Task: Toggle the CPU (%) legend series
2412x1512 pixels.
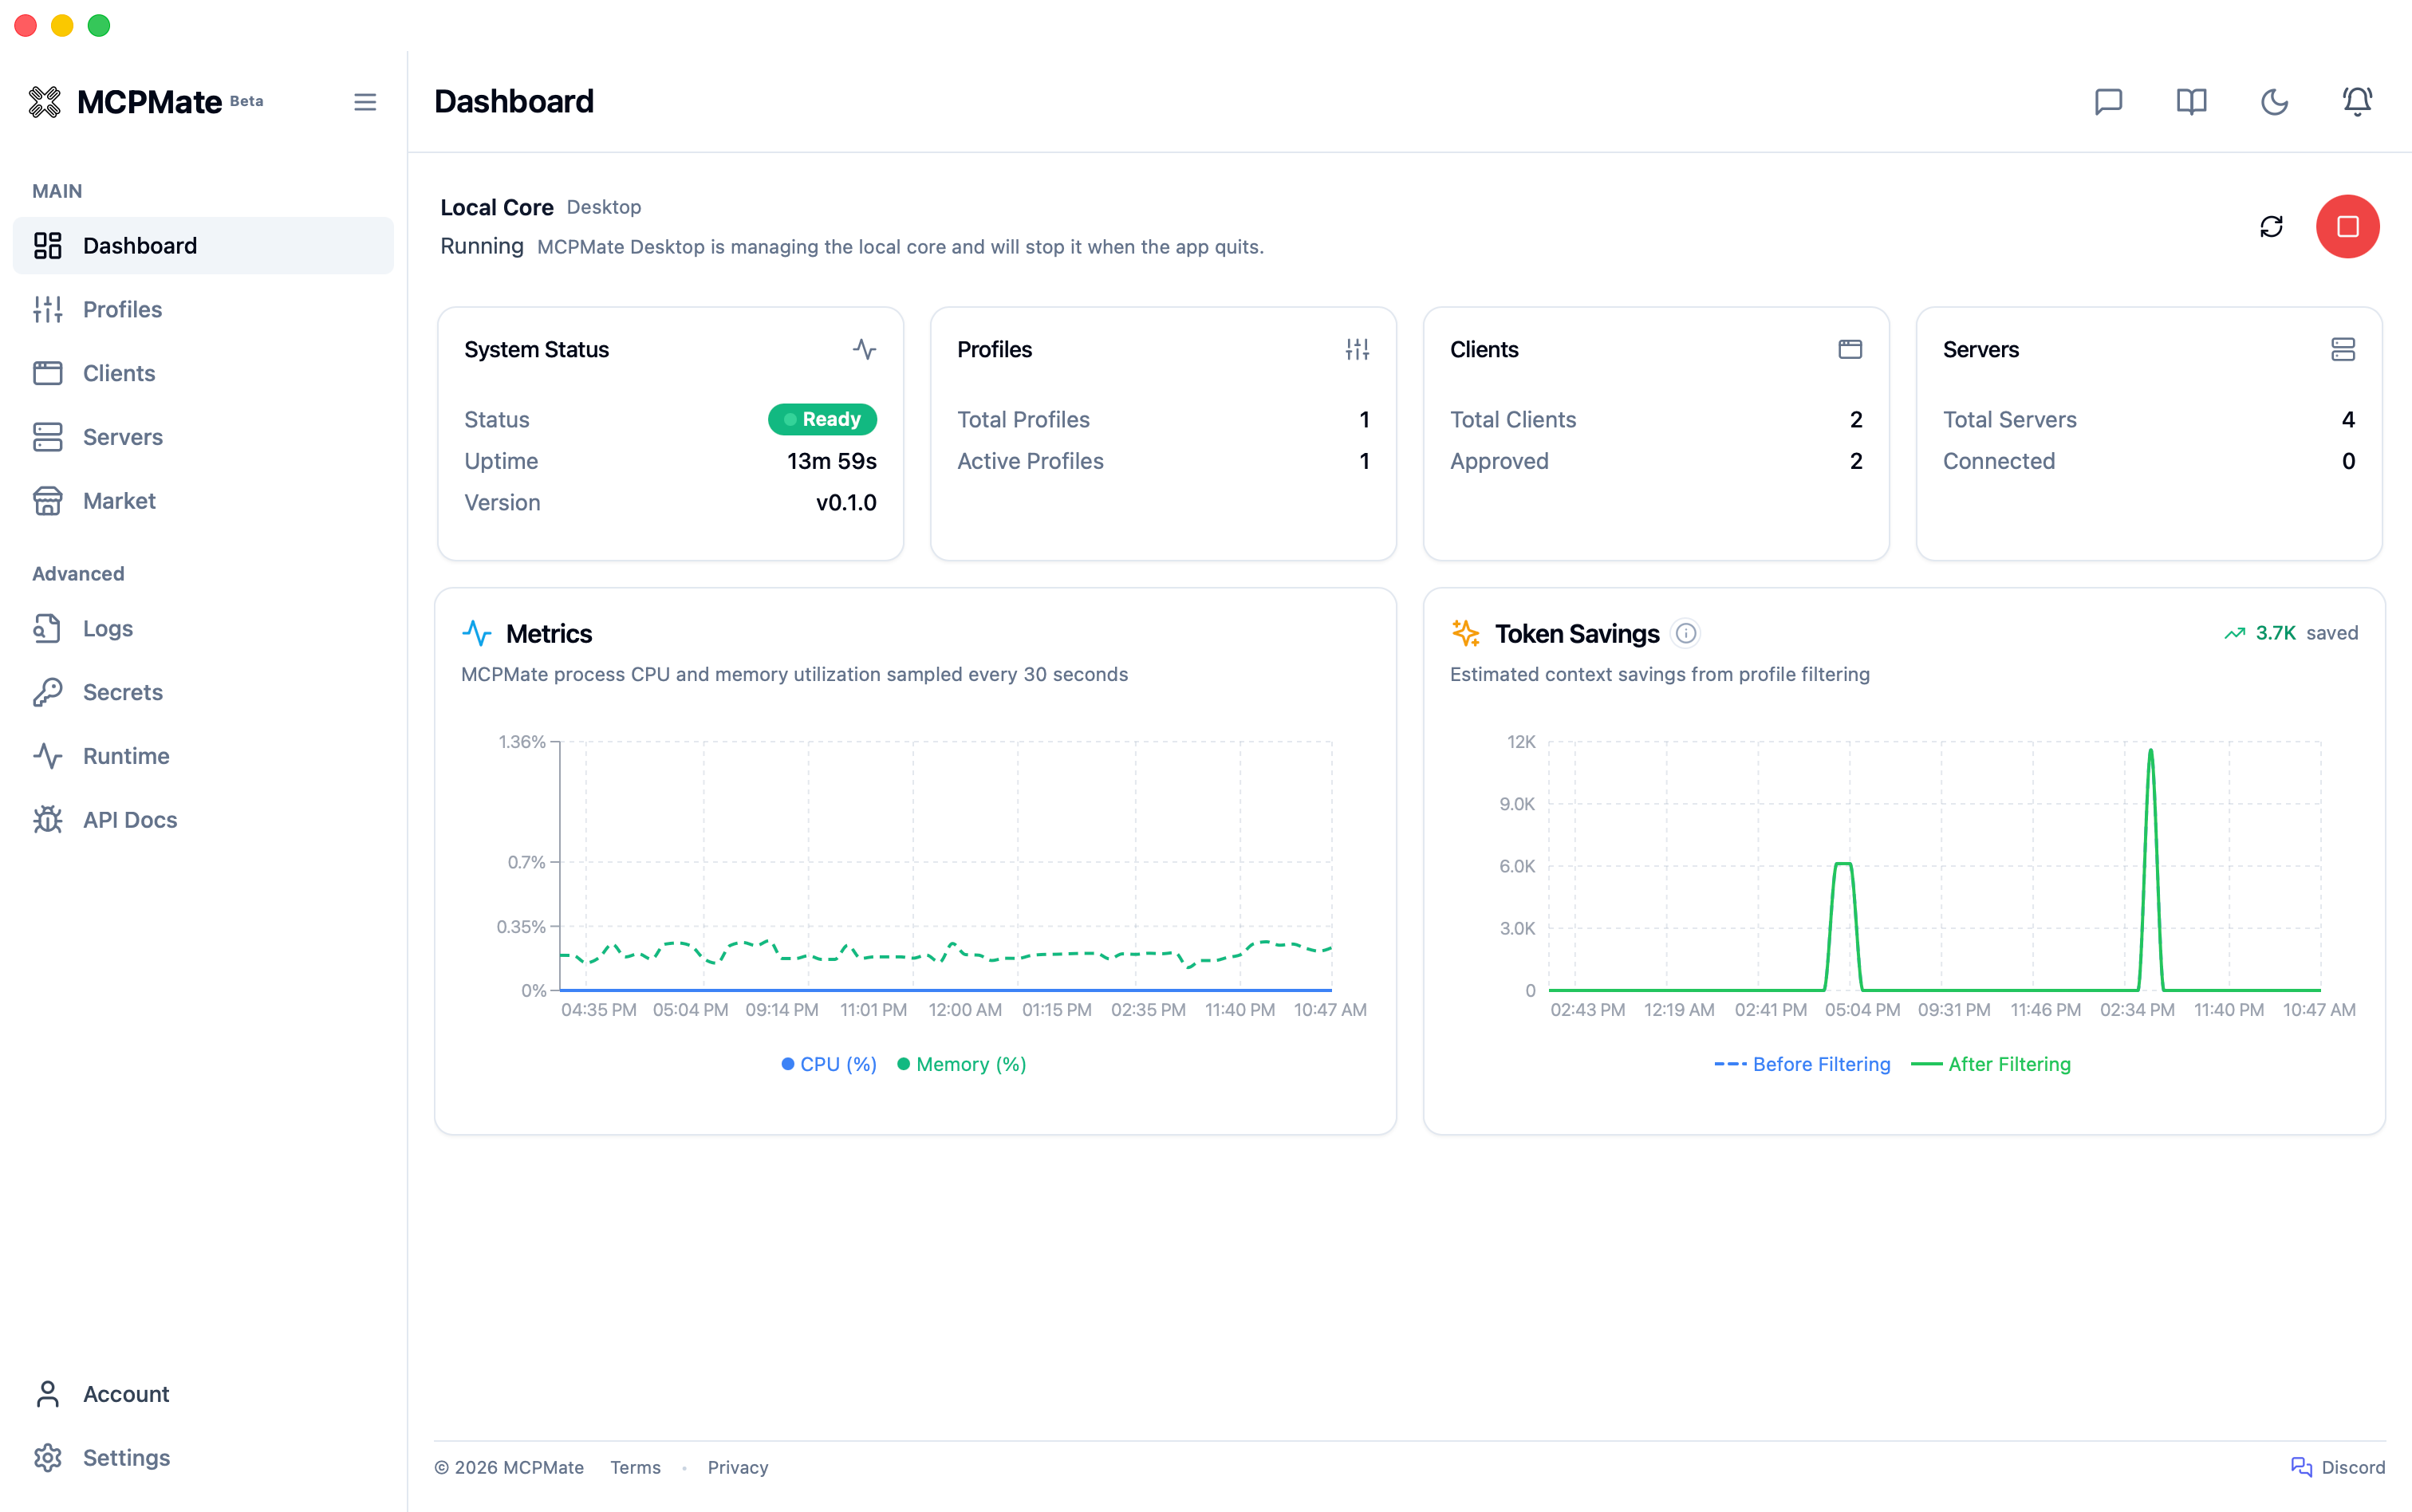Action: [x=829, y=1064]
